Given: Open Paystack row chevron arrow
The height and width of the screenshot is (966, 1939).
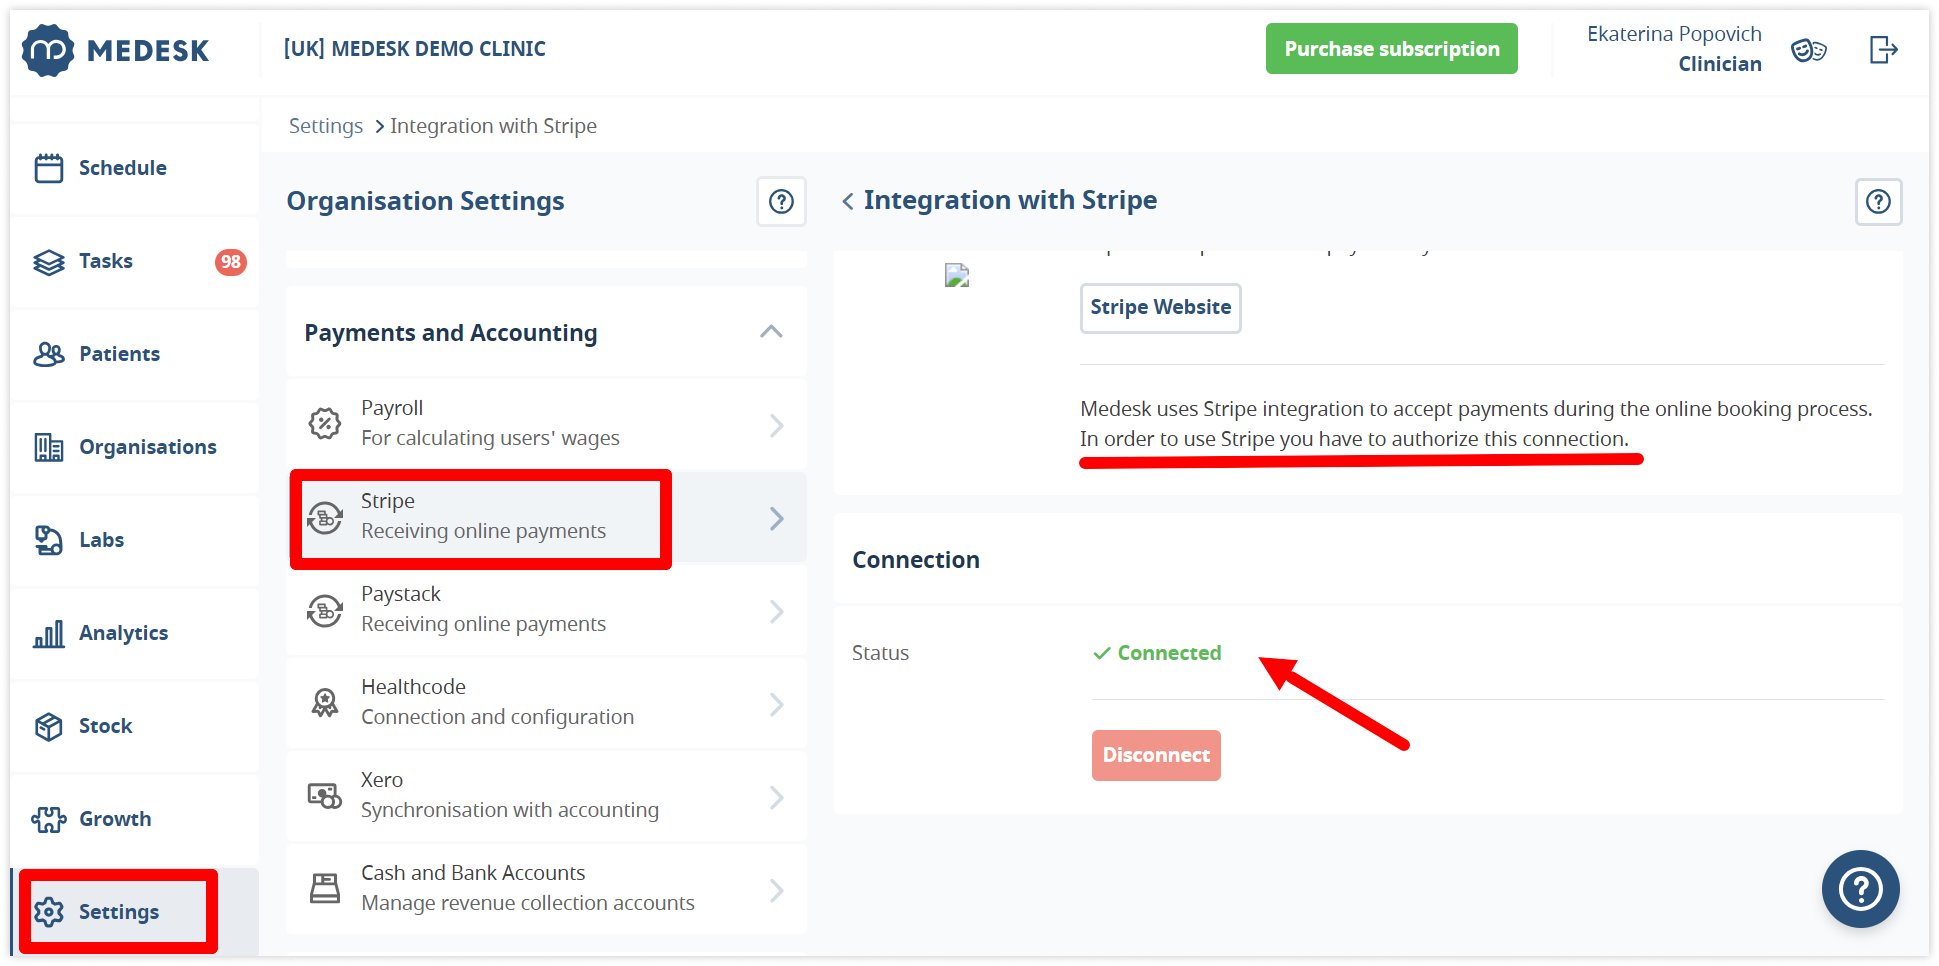Looking at the screenshot, I should 777,611.
